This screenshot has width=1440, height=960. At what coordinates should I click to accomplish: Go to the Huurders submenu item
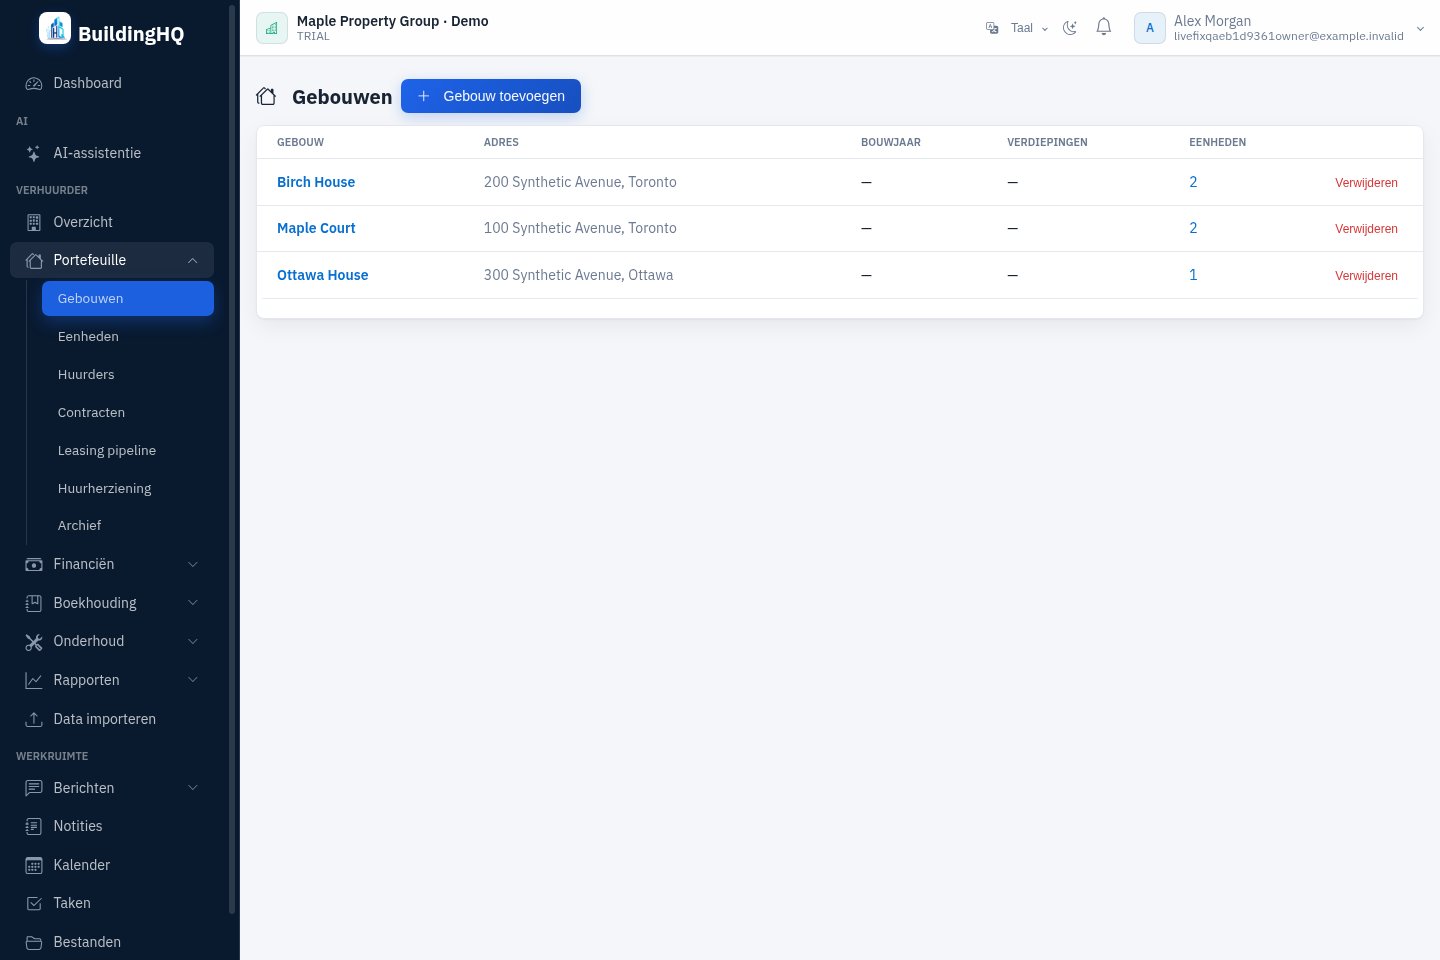128,375
